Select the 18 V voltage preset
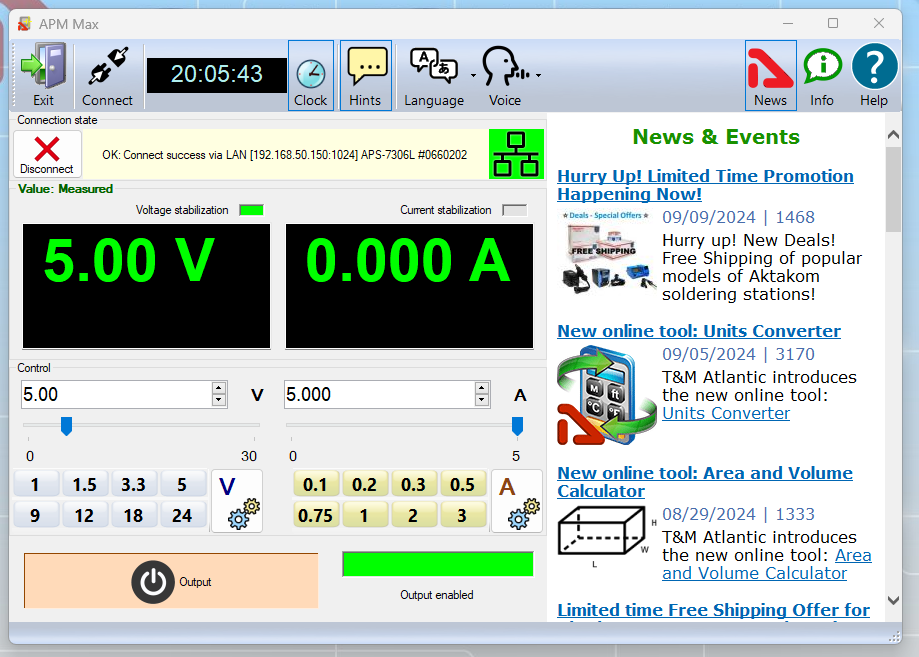919x657 pixels. click(133, 516)
